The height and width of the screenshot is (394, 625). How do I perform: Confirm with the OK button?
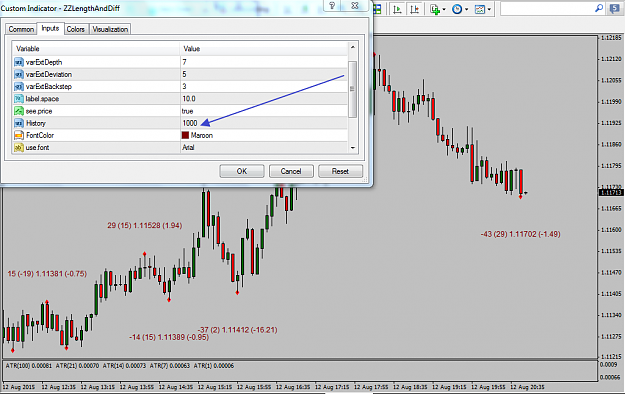coord(242,171)
